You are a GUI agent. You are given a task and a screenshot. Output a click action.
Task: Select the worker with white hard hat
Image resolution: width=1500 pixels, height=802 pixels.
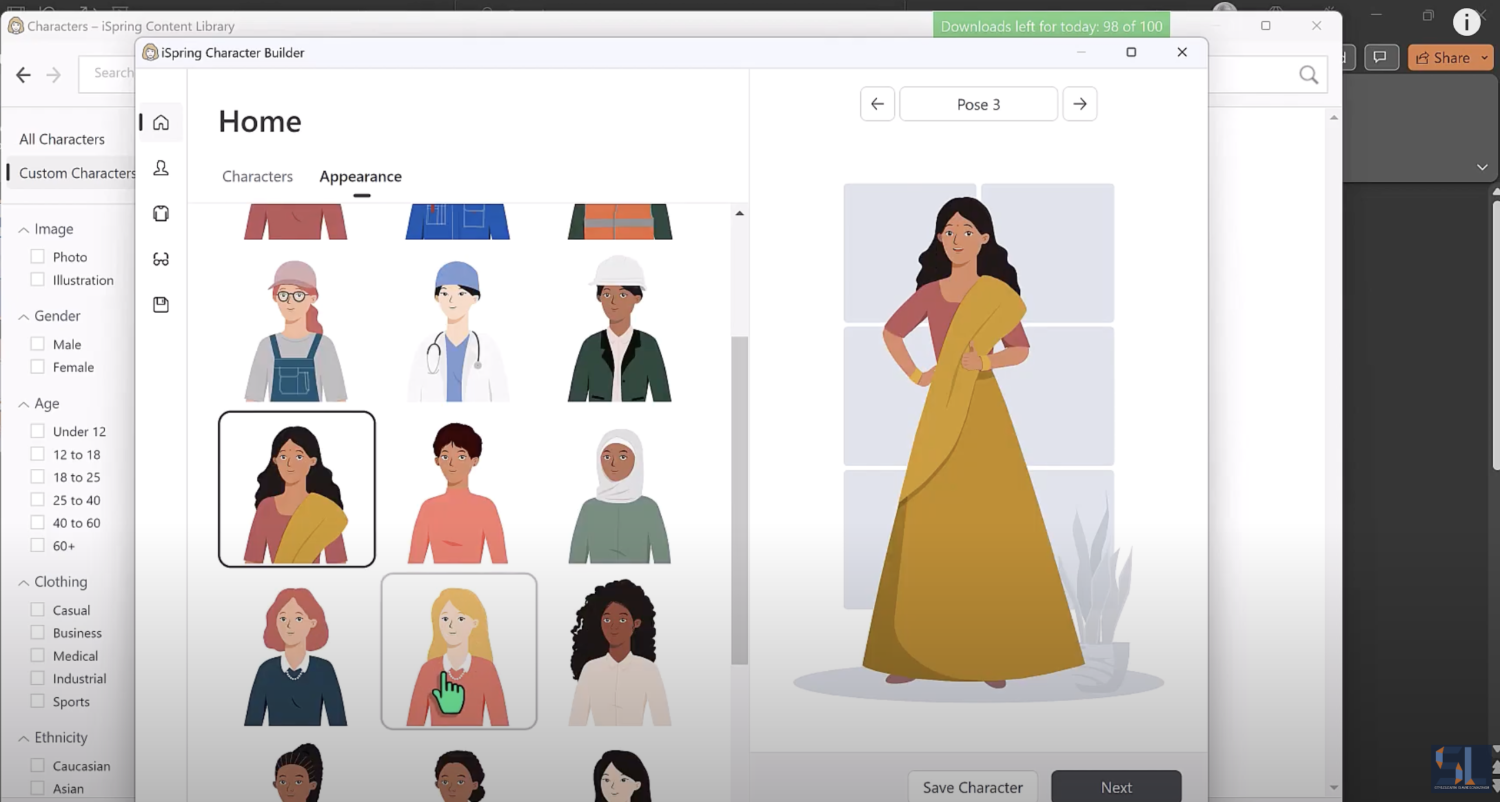coord(620,329)
